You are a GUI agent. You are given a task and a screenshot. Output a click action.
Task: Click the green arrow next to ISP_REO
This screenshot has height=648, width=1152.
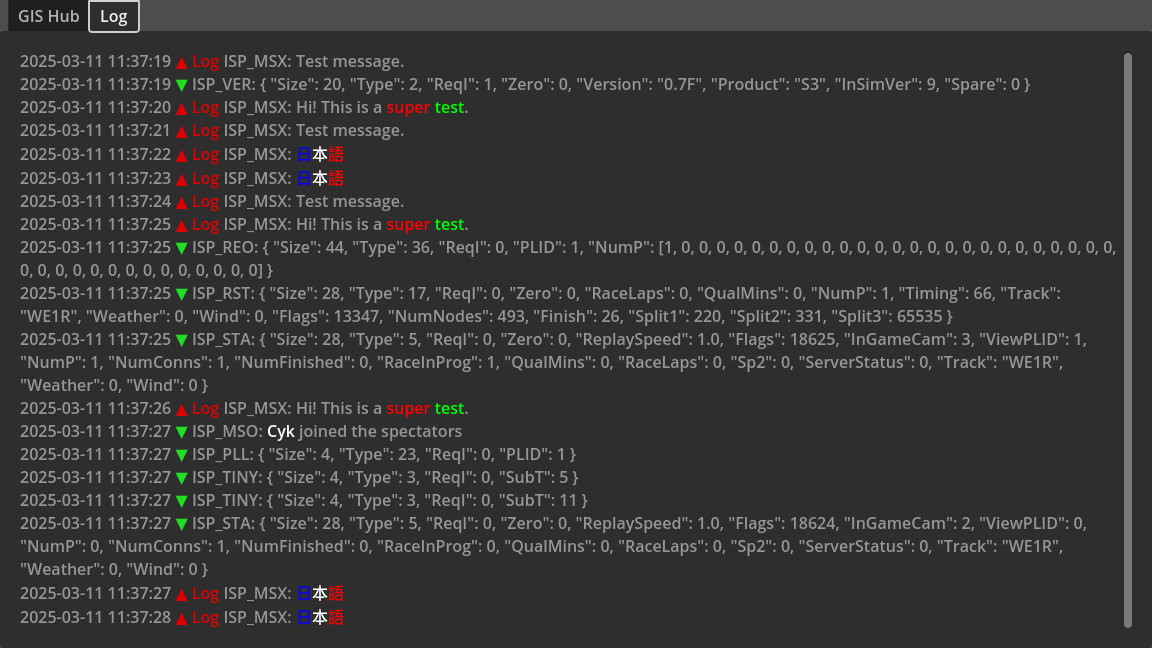point(181,248)
